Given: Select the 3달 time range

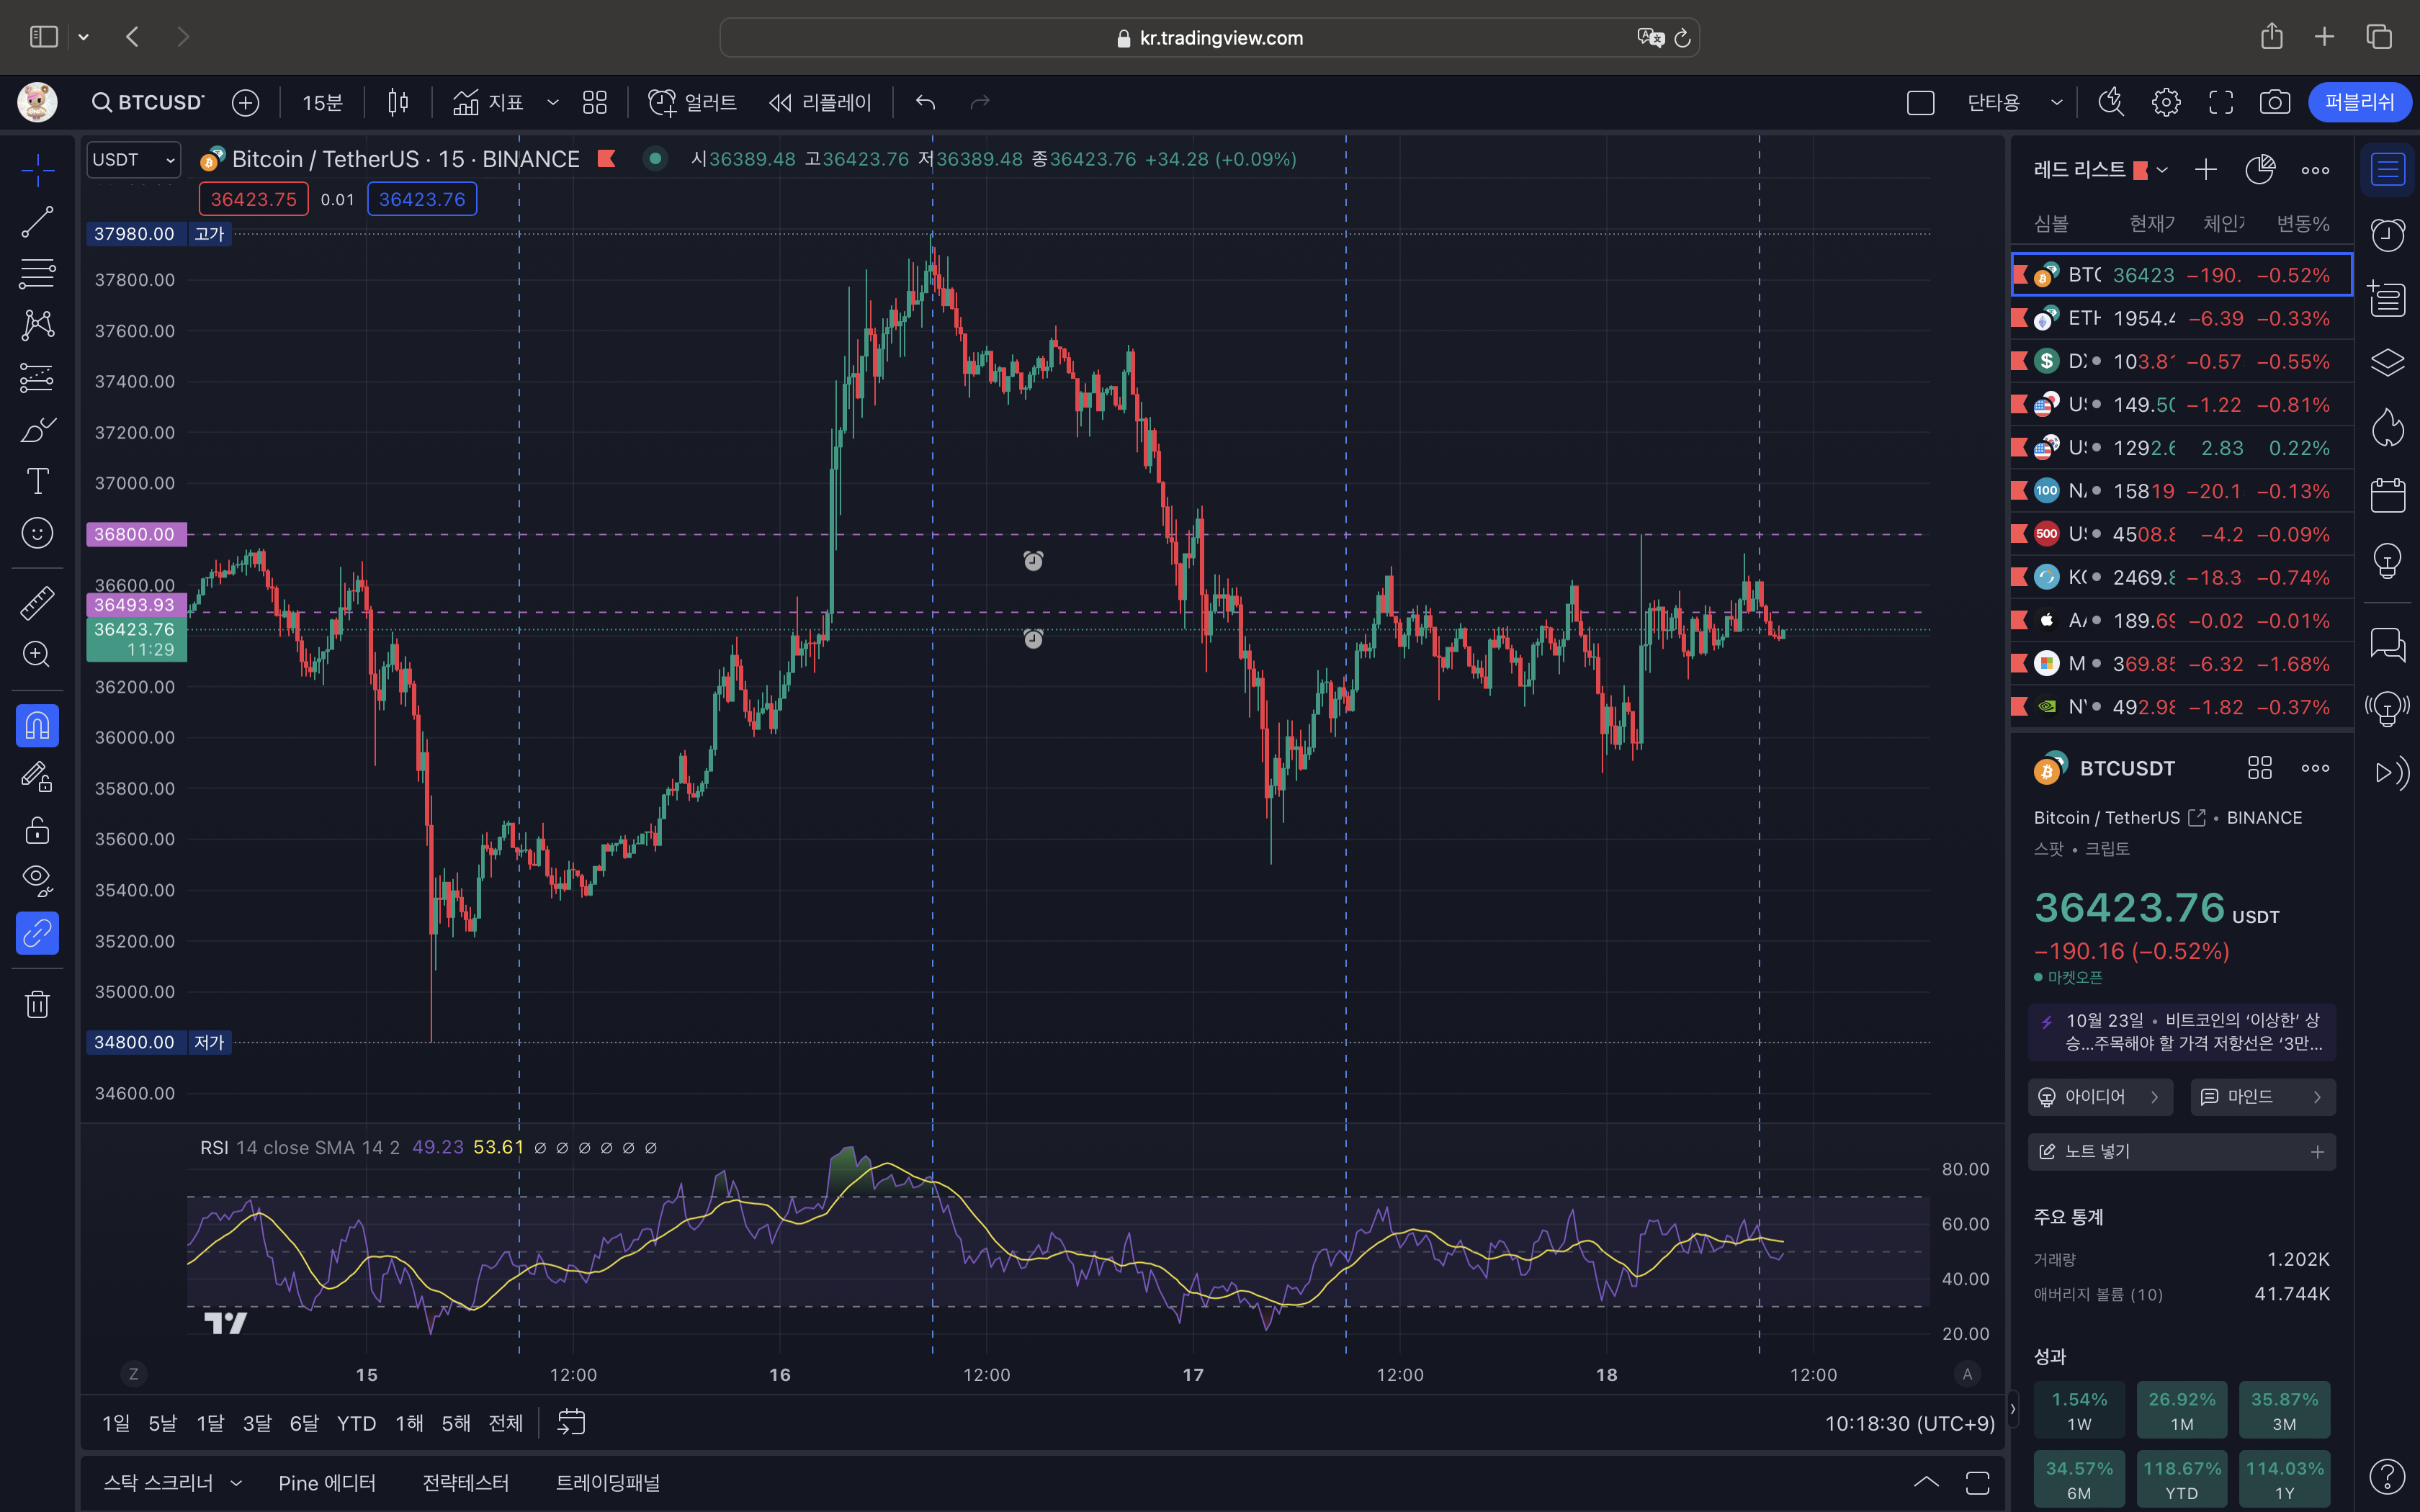Looking at the screenshot, I should (x=257, y=1423).
